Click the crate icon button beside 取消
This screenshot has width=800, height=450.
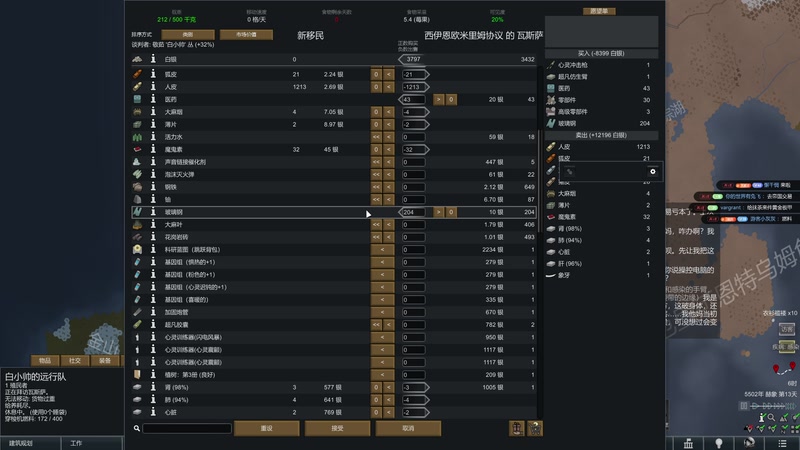click(x=517, y=429)
